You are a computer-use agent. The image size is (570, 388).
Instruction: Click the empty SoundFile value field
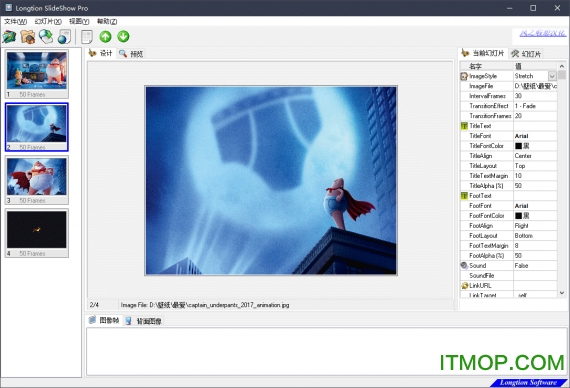[535, 276]
